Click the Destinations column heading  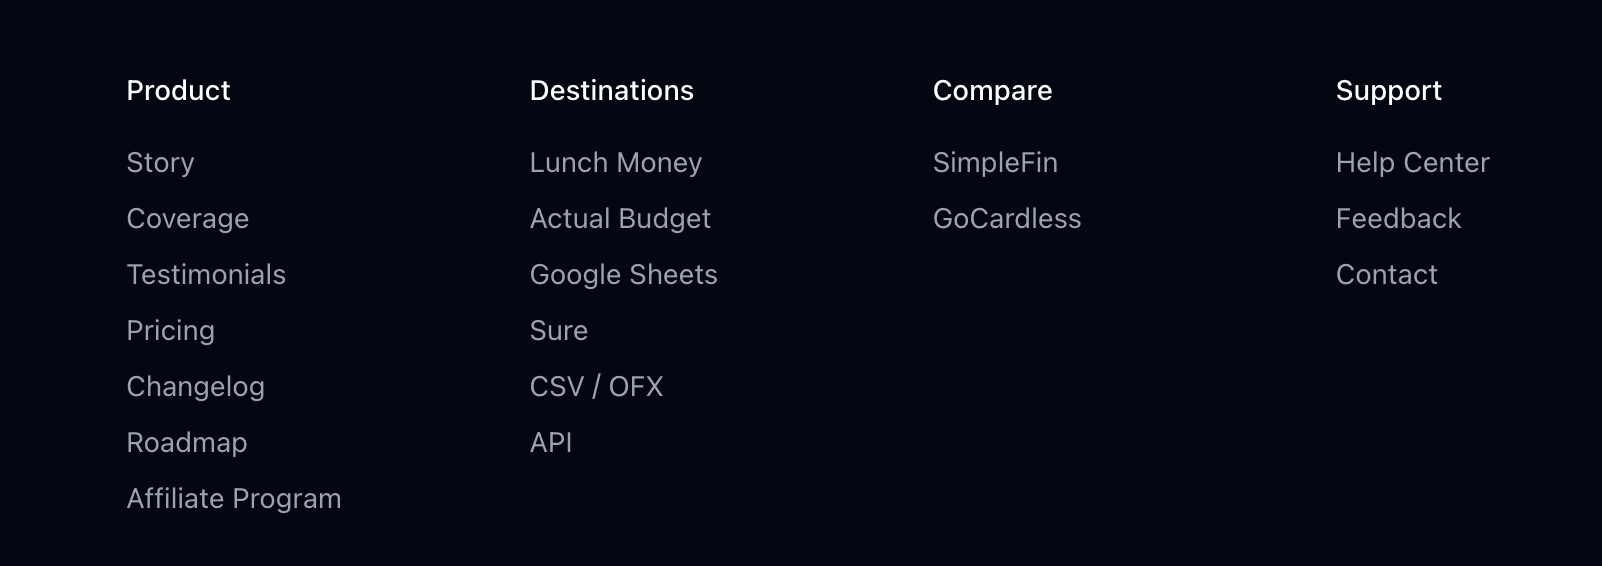(611, 91)
